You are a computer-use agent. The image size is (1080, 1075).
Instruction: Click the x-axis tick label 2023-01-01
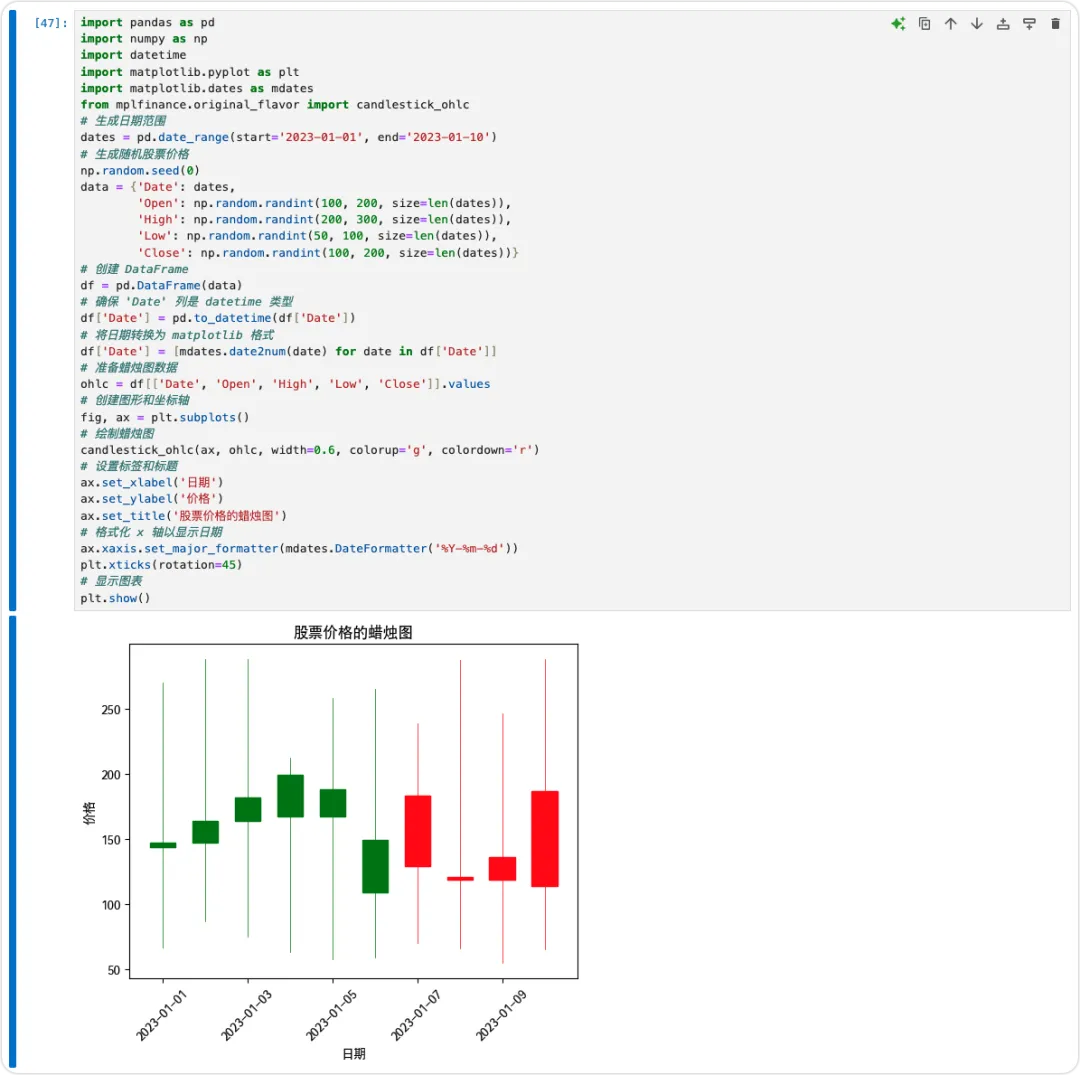pos(161,1016)
